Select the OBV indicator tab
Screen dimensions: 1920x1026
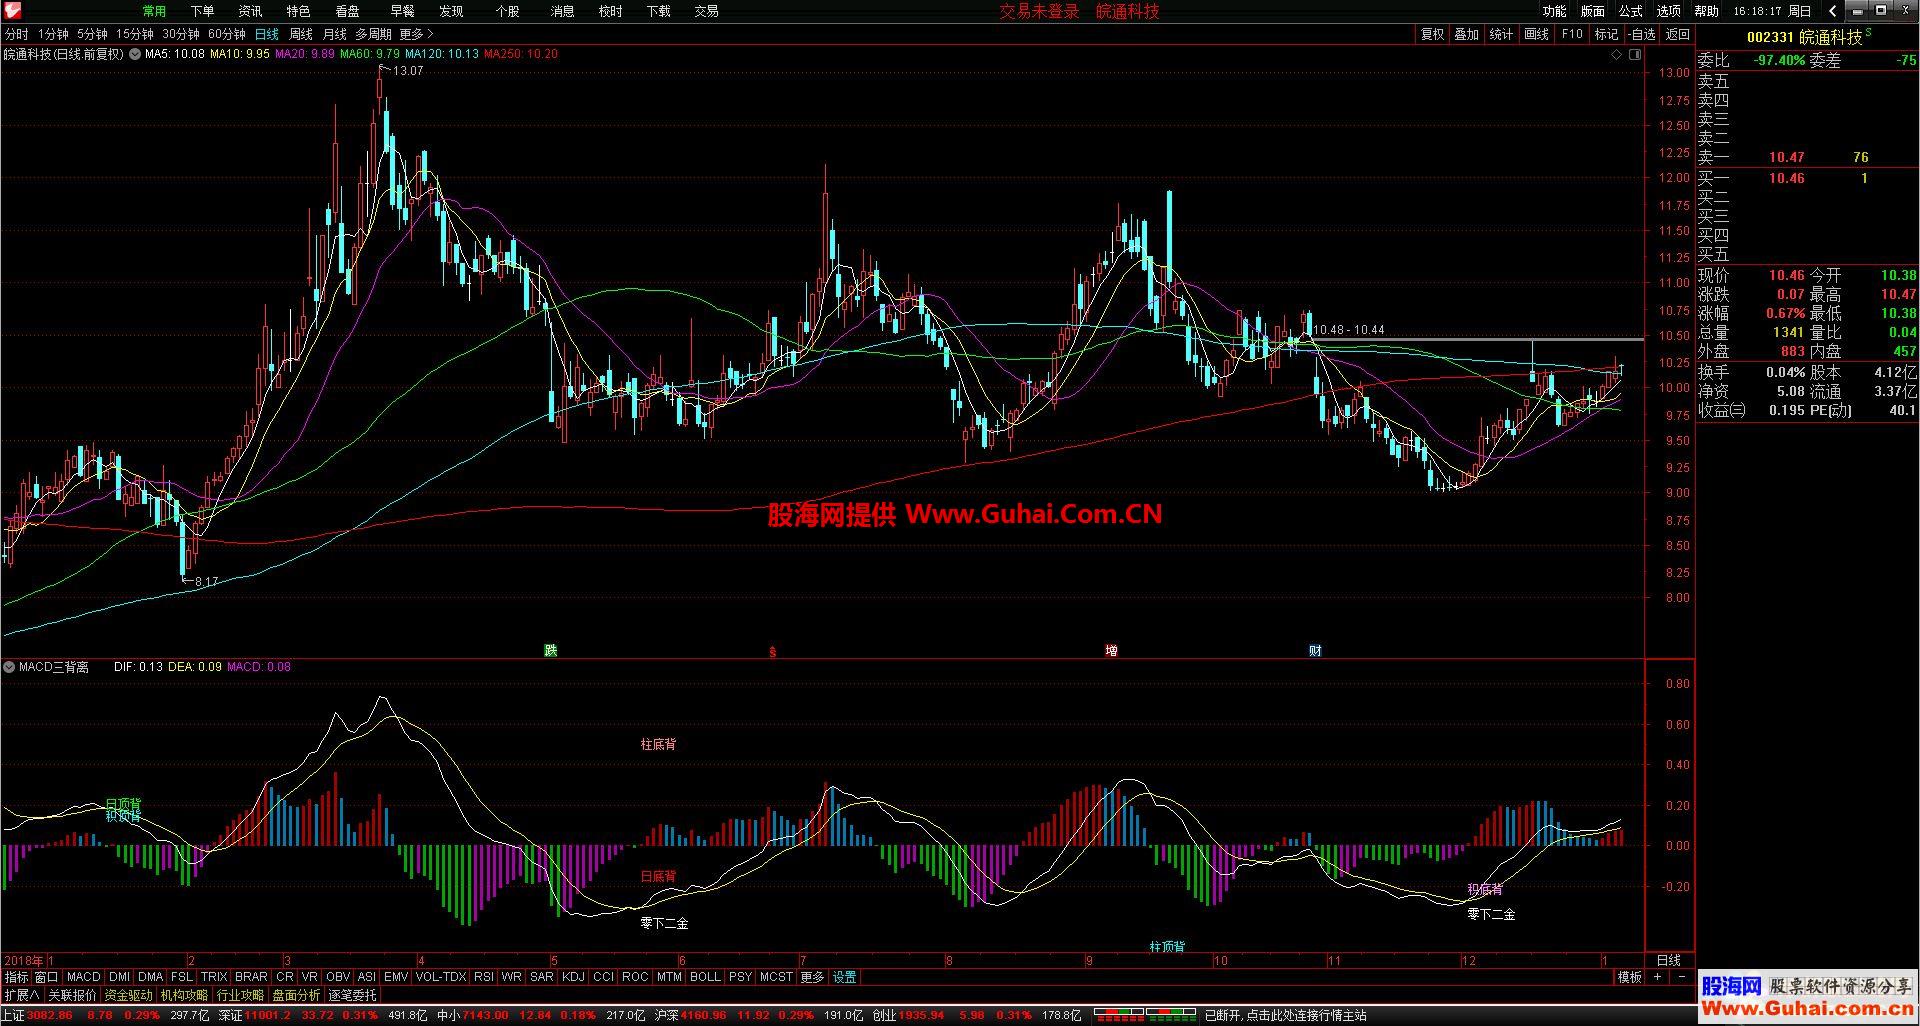(338, 977)
